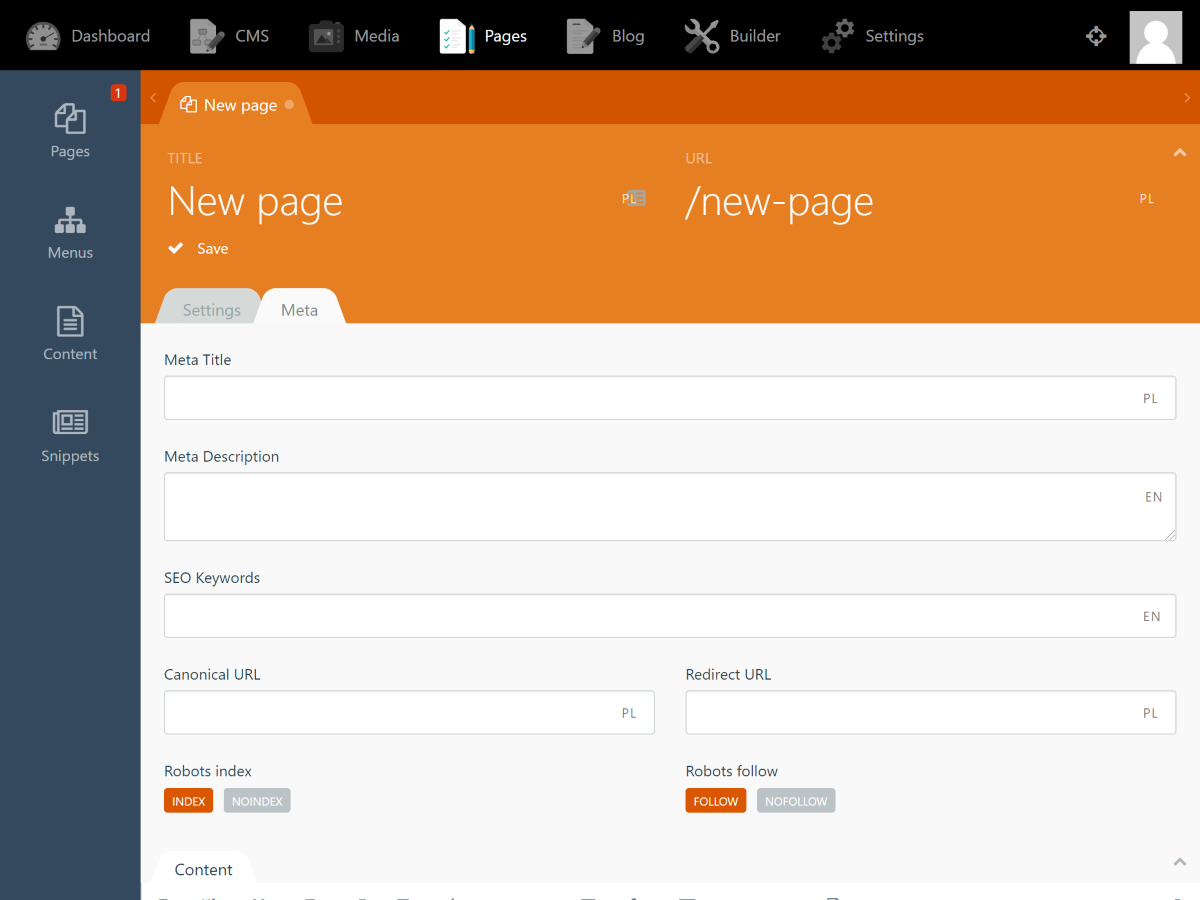The image size is (1200, 900).
Task: Click the PL language tag beside the URL
Action: [1147, 199]
